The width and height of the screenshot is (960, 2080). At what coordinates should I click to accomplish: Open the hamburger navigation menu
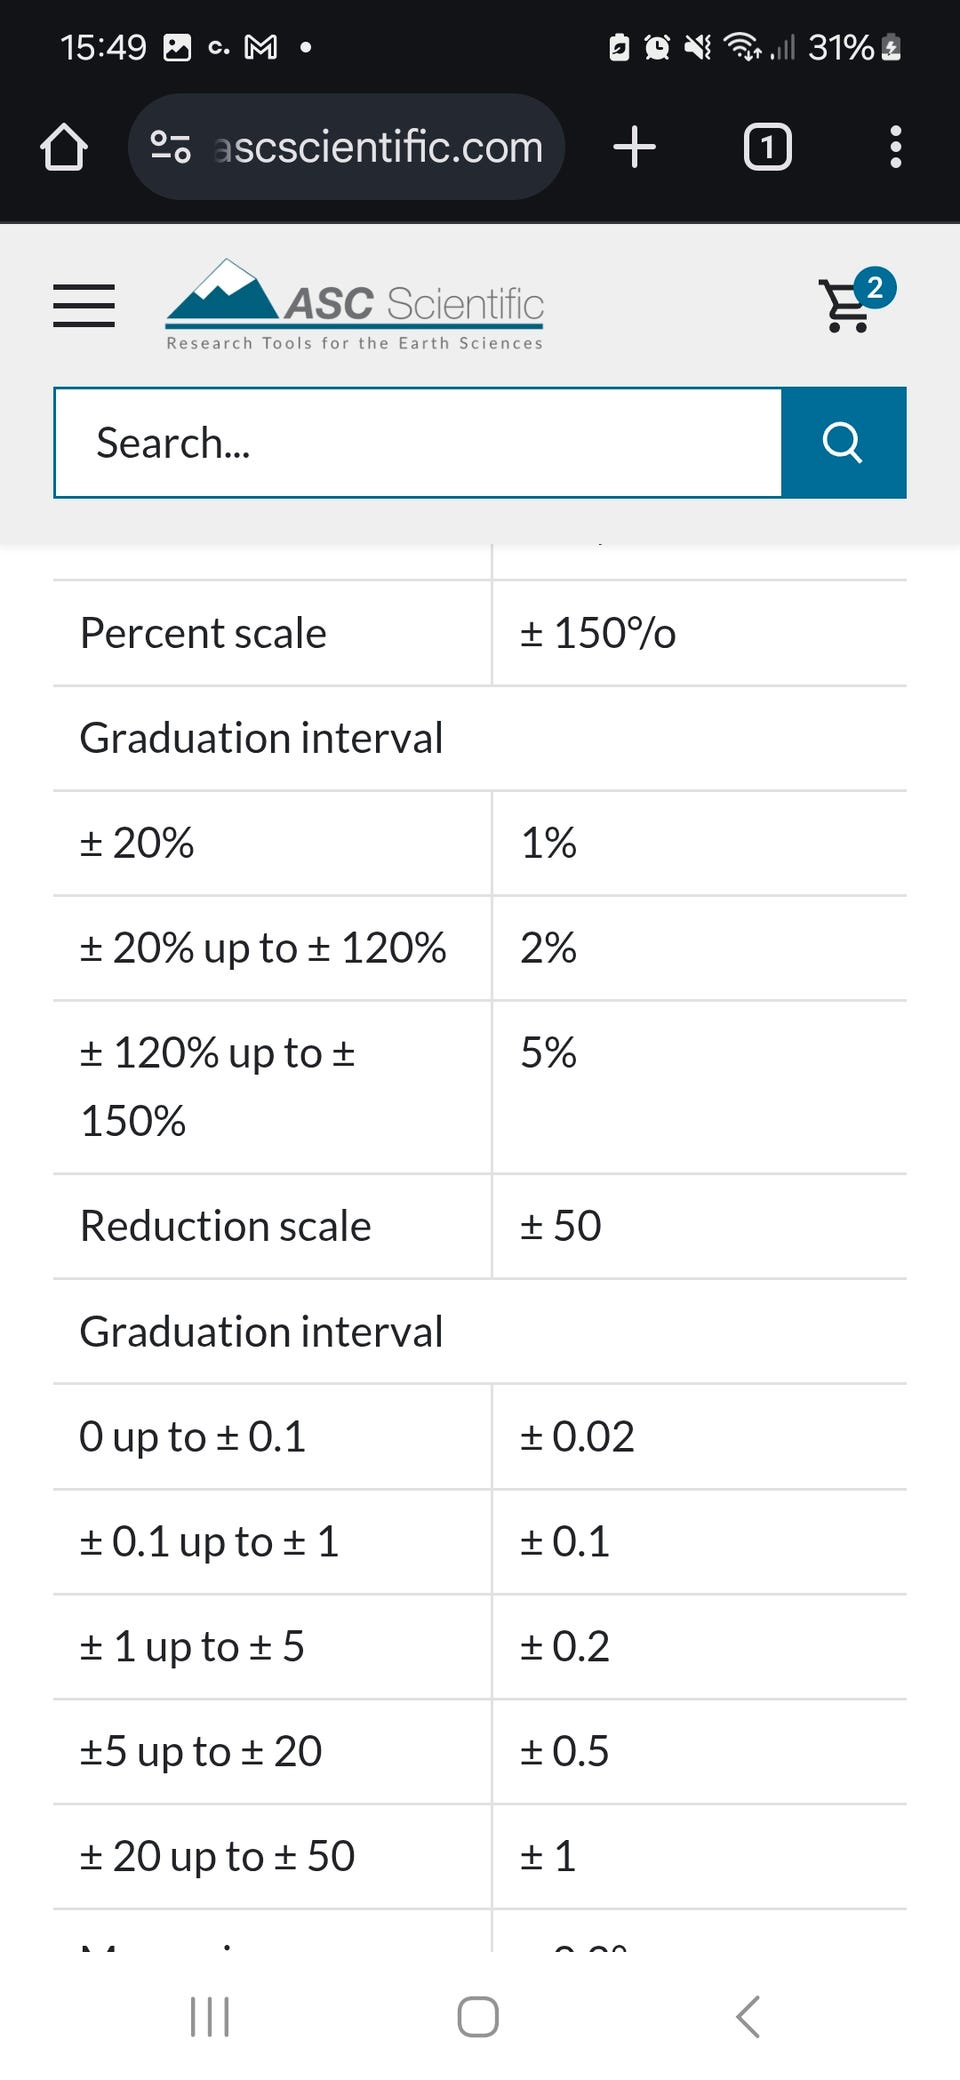pyautogui.click(x=84, y=305)
